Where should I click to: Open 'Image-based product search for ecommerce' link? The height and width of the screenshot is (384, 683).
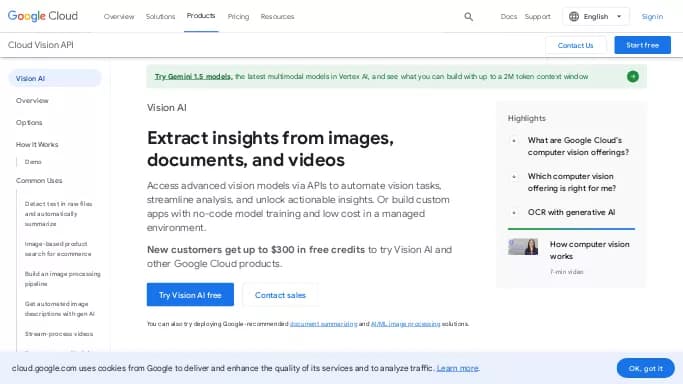[58, 249]
